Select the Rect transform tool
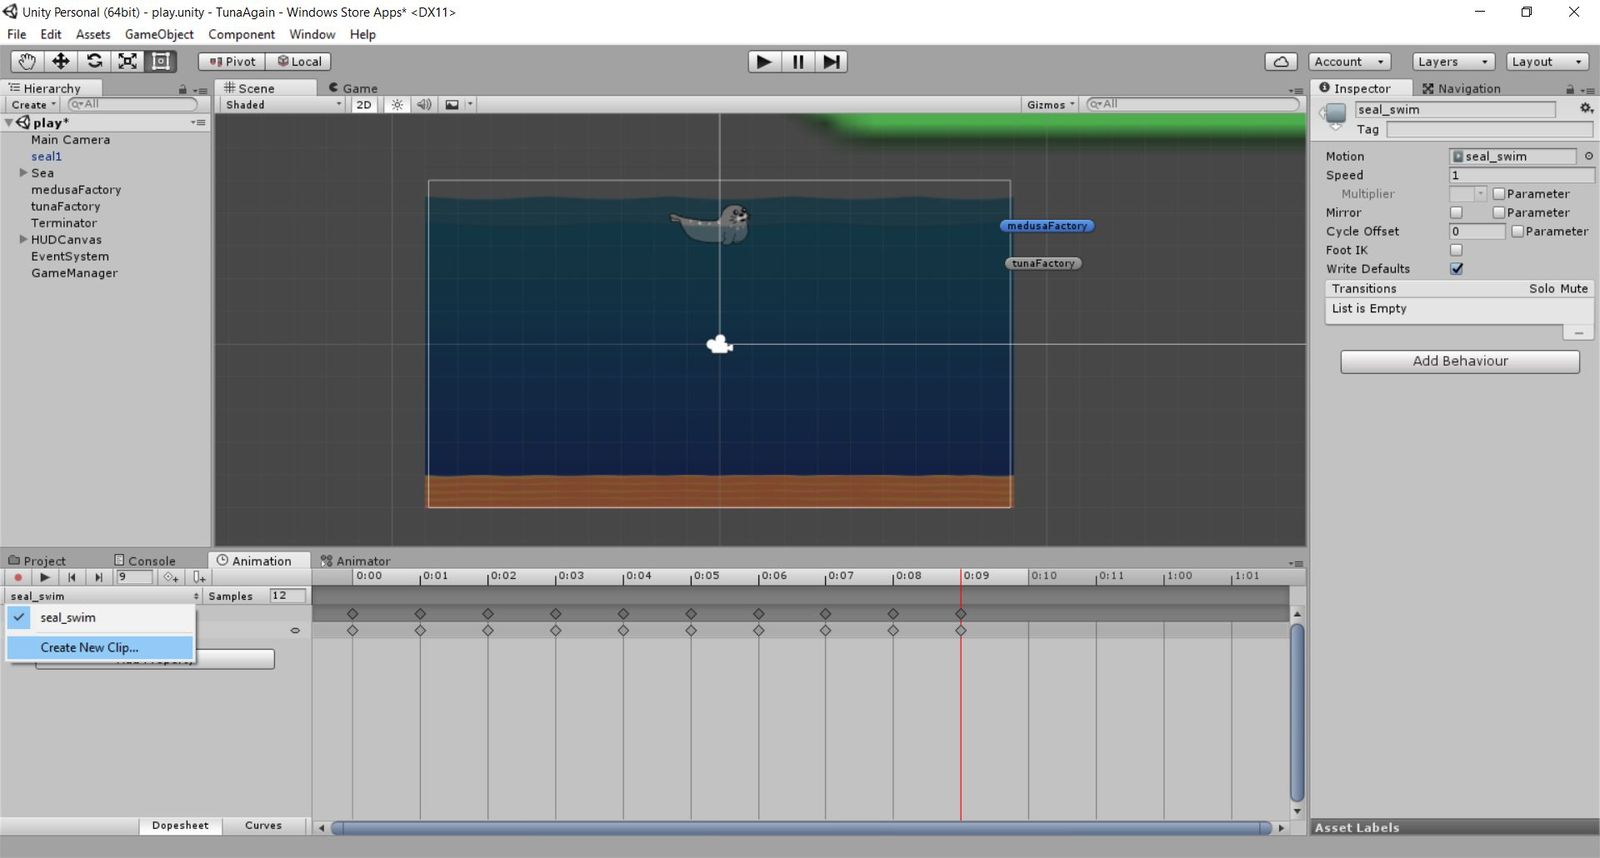Image resolution: width=1600 pixels, height=858 pixels. click(160, 61)
